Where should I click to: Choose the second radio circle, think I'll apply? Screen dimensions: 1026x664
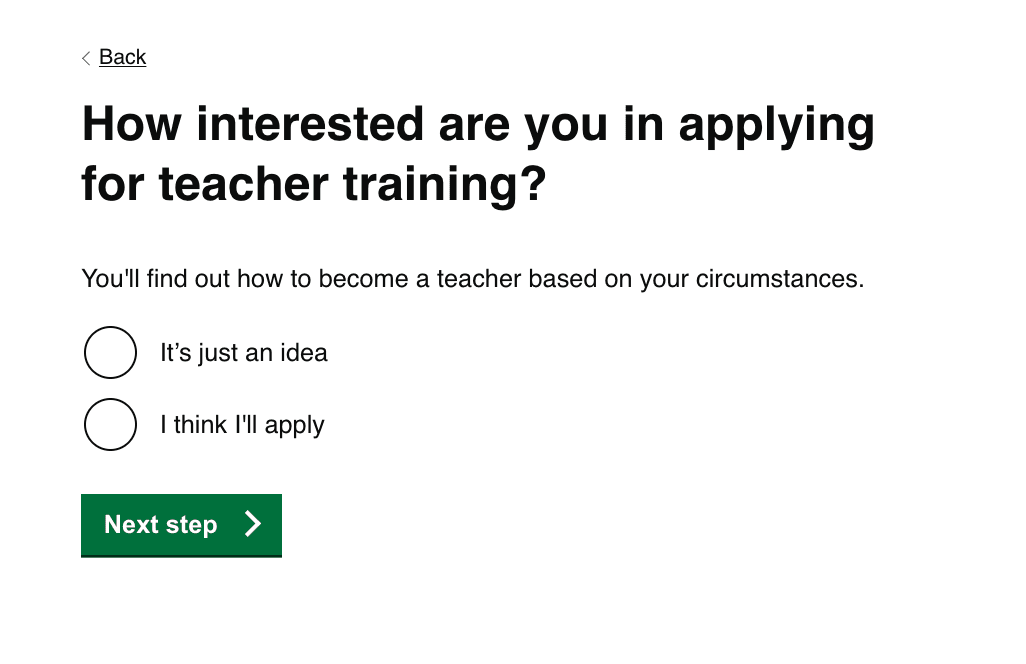point(110,424)
